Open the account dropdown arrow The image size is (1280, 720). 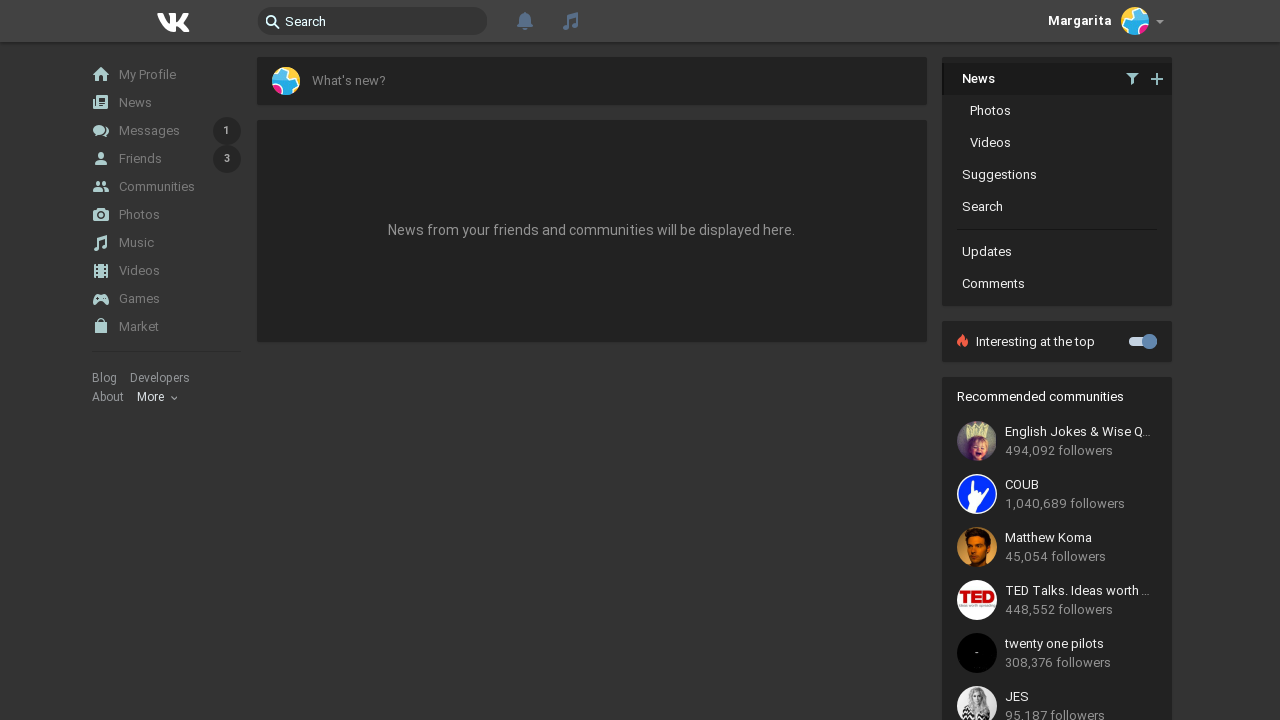point(1160,22)
